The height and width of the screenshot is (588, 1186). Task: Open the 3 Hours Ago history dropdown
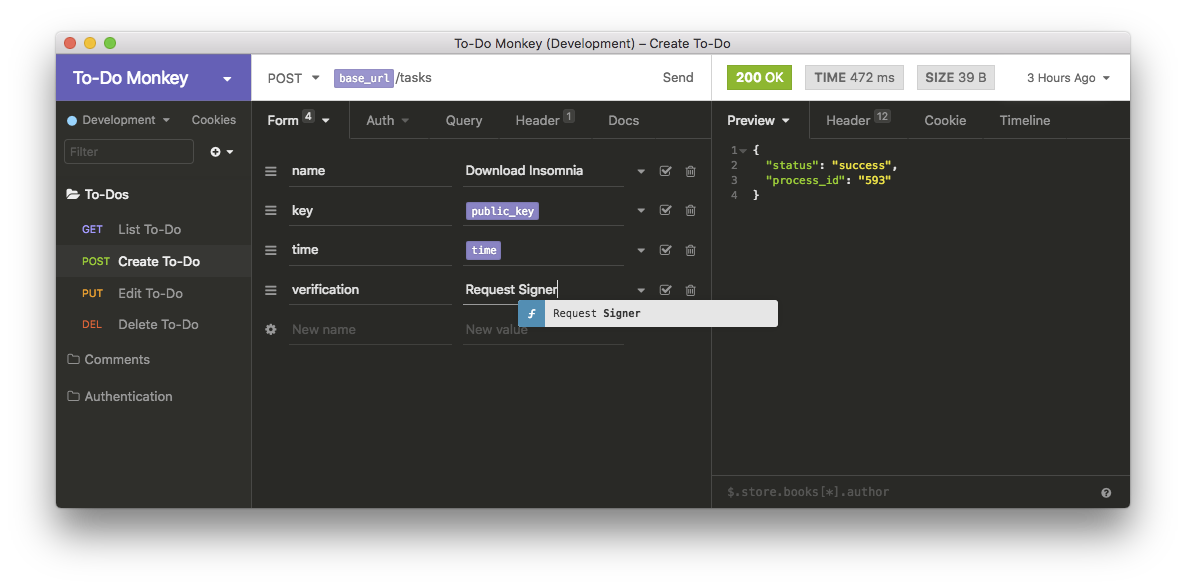point(1068,78)
